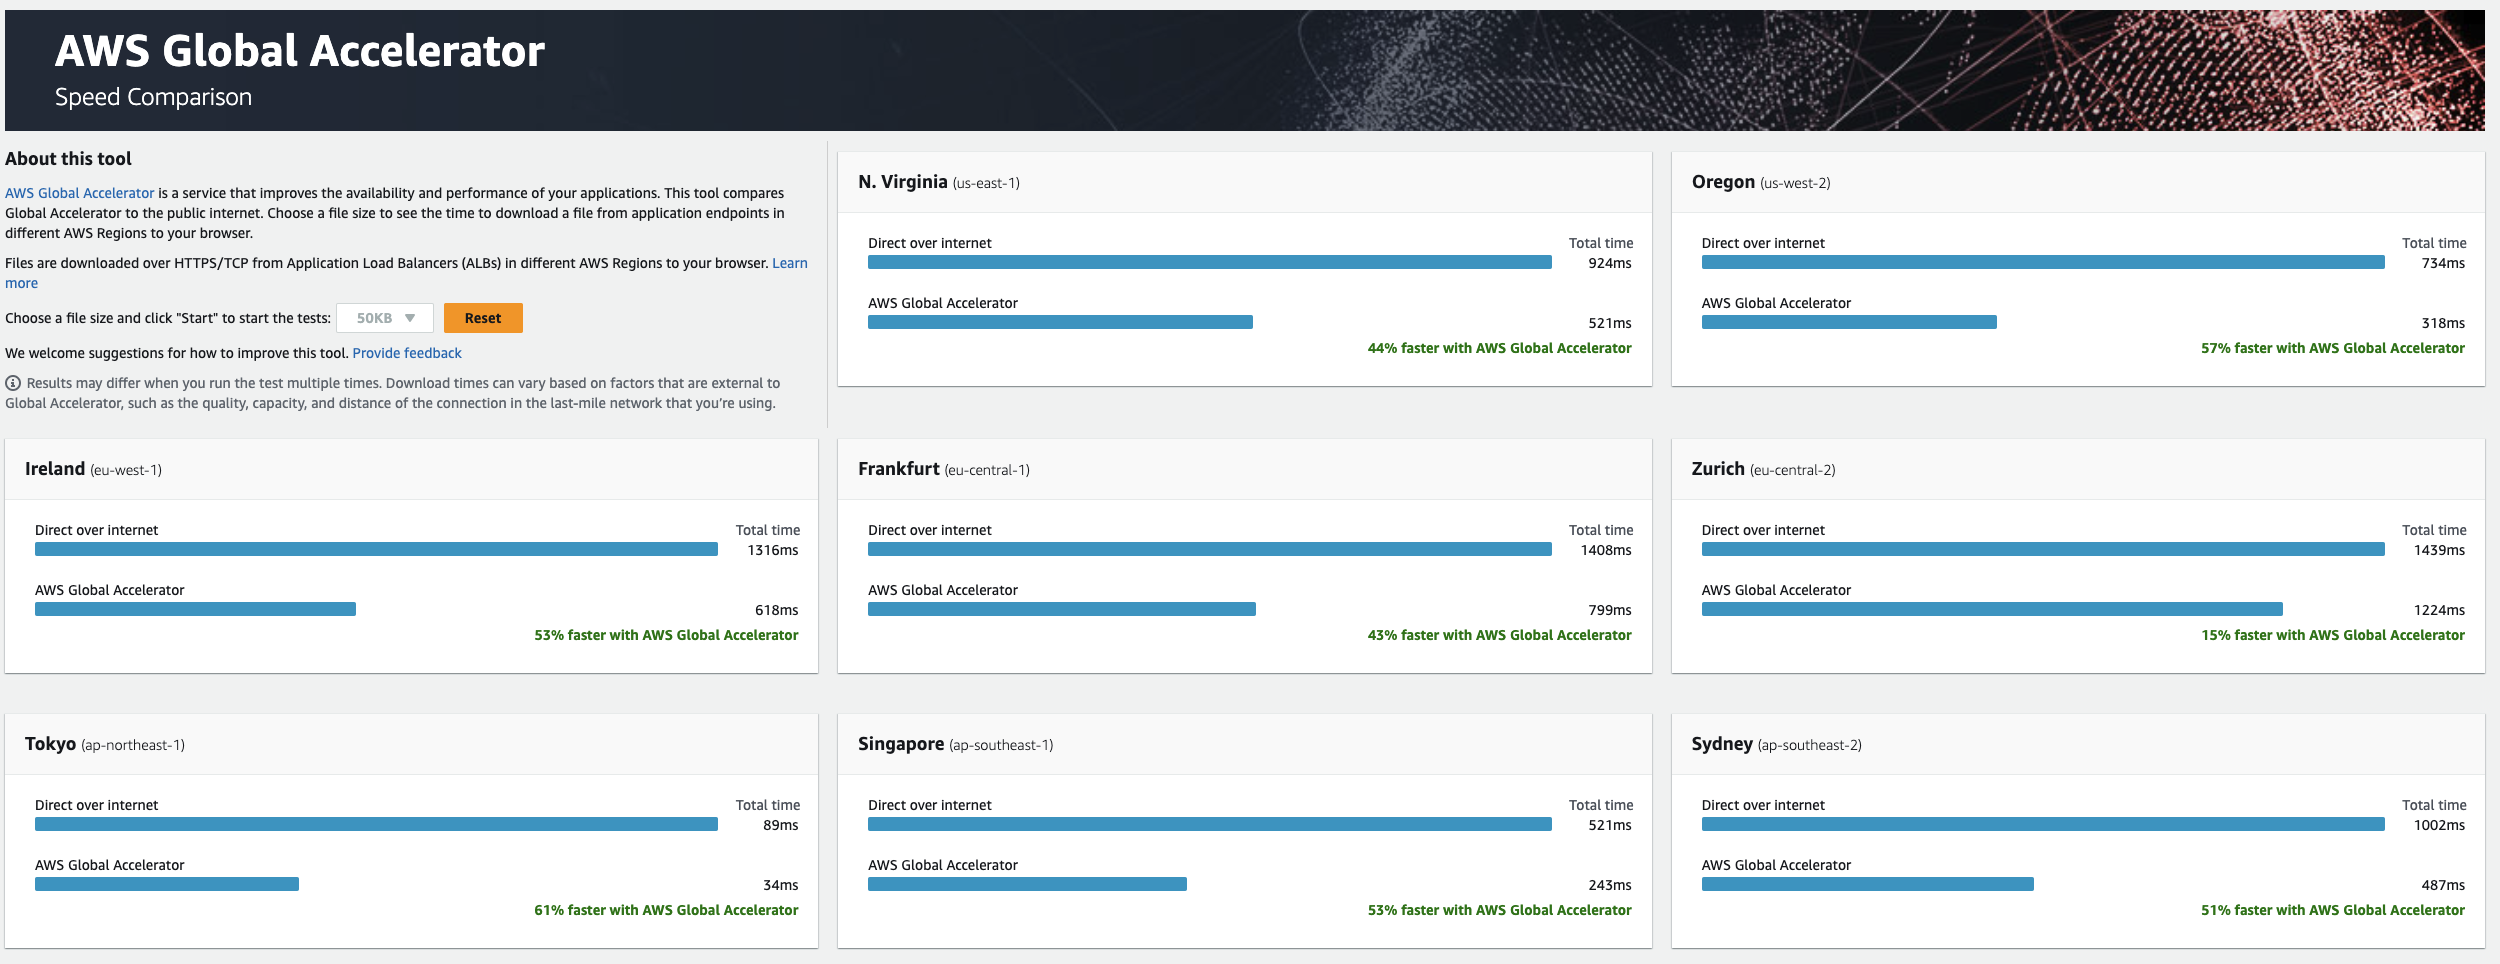Click the 43% faster result text
The height and width of the screenshot is (964, 2500).
(x=1499, y=635)
